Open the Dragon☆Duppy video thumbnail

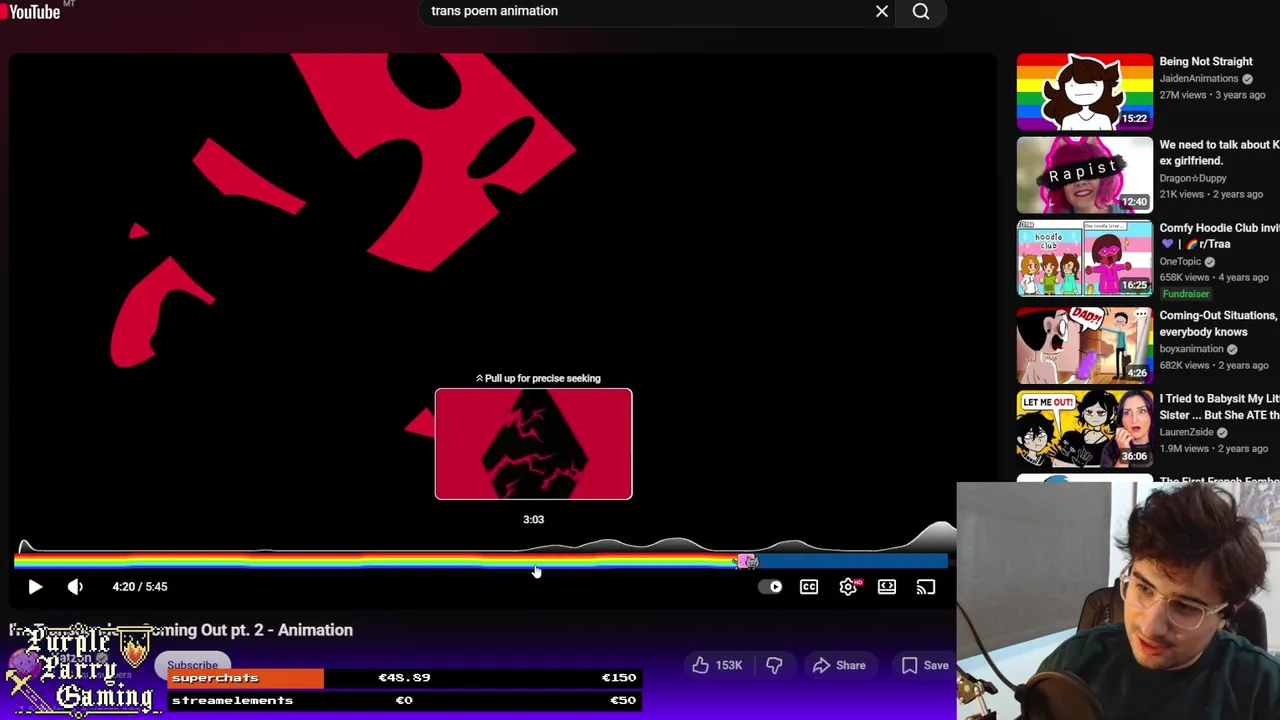[1084, 175]
